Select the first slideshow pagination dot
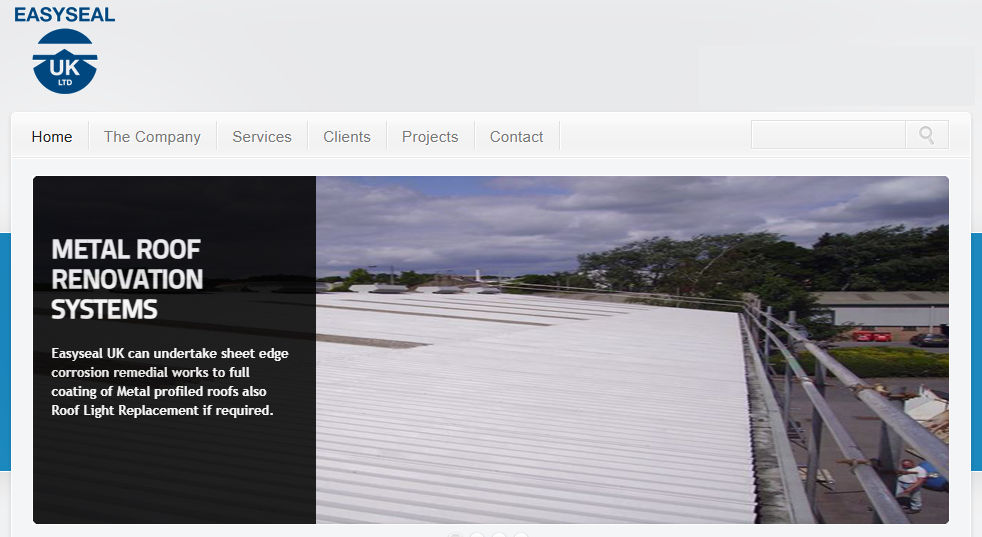The height and width of the screenshot is (537, 982). (x=455, y=535)
